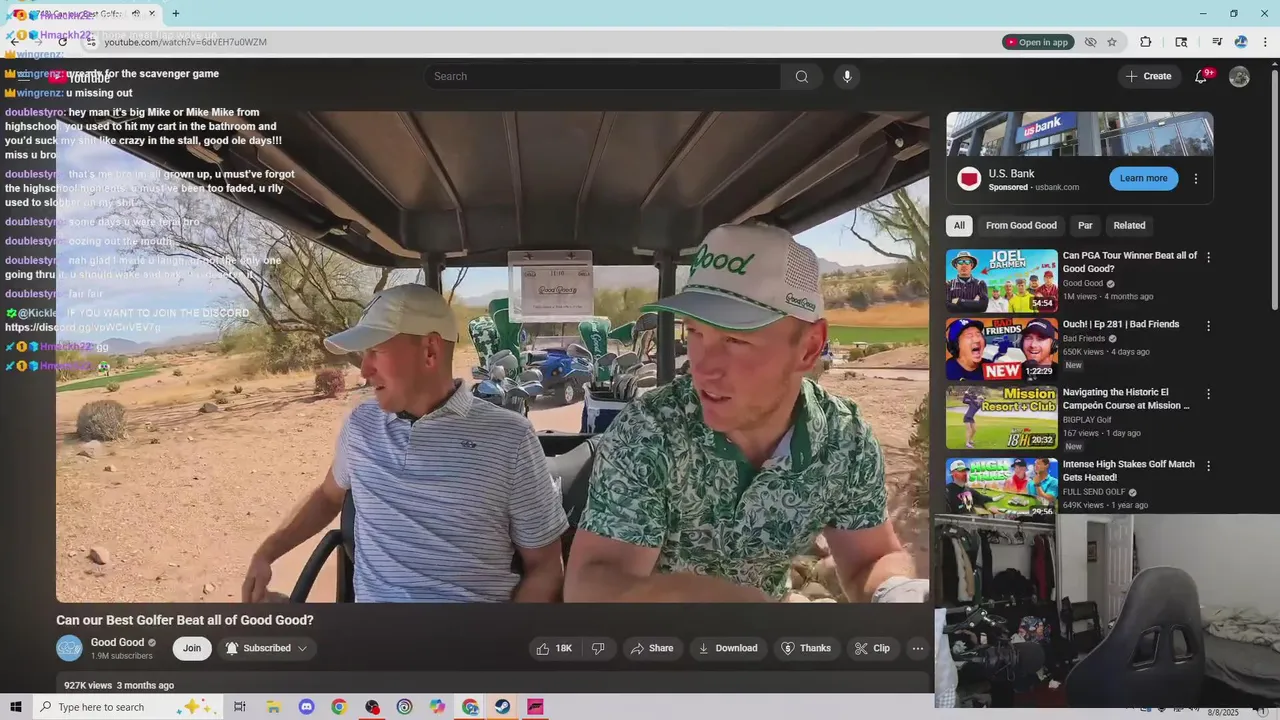Click the Good Good channel avatar
The height and width of the screenshot is (720, 1280).
click(x=69, y=648)
